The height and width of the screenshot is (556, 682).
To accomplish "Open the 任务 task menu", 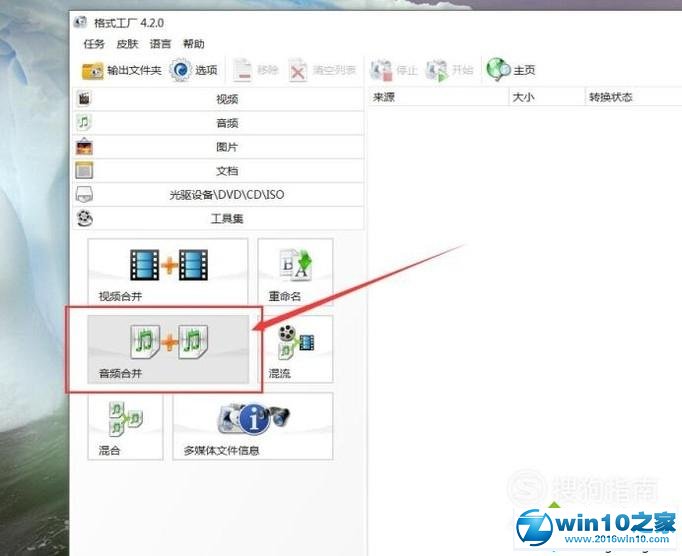I will (x=94, y=44).
